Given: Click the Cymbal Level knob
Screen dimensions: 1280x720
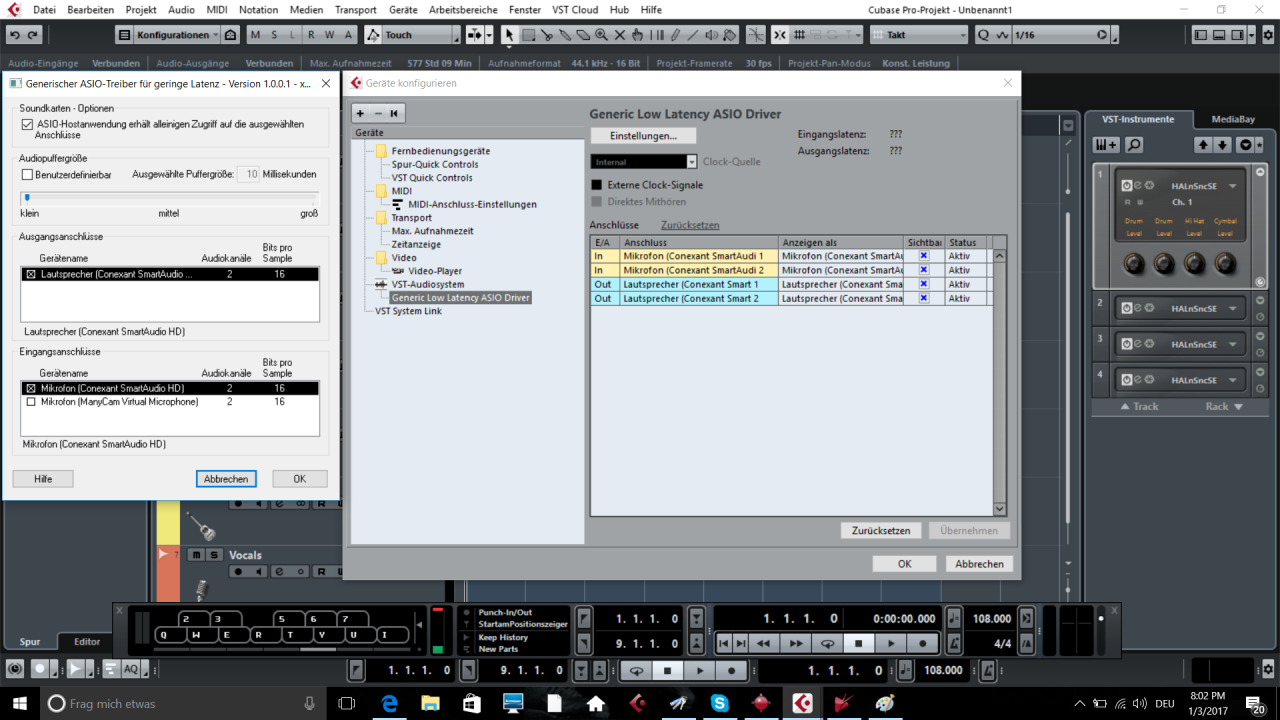Looking at the screenshot, I should 1225,263.
